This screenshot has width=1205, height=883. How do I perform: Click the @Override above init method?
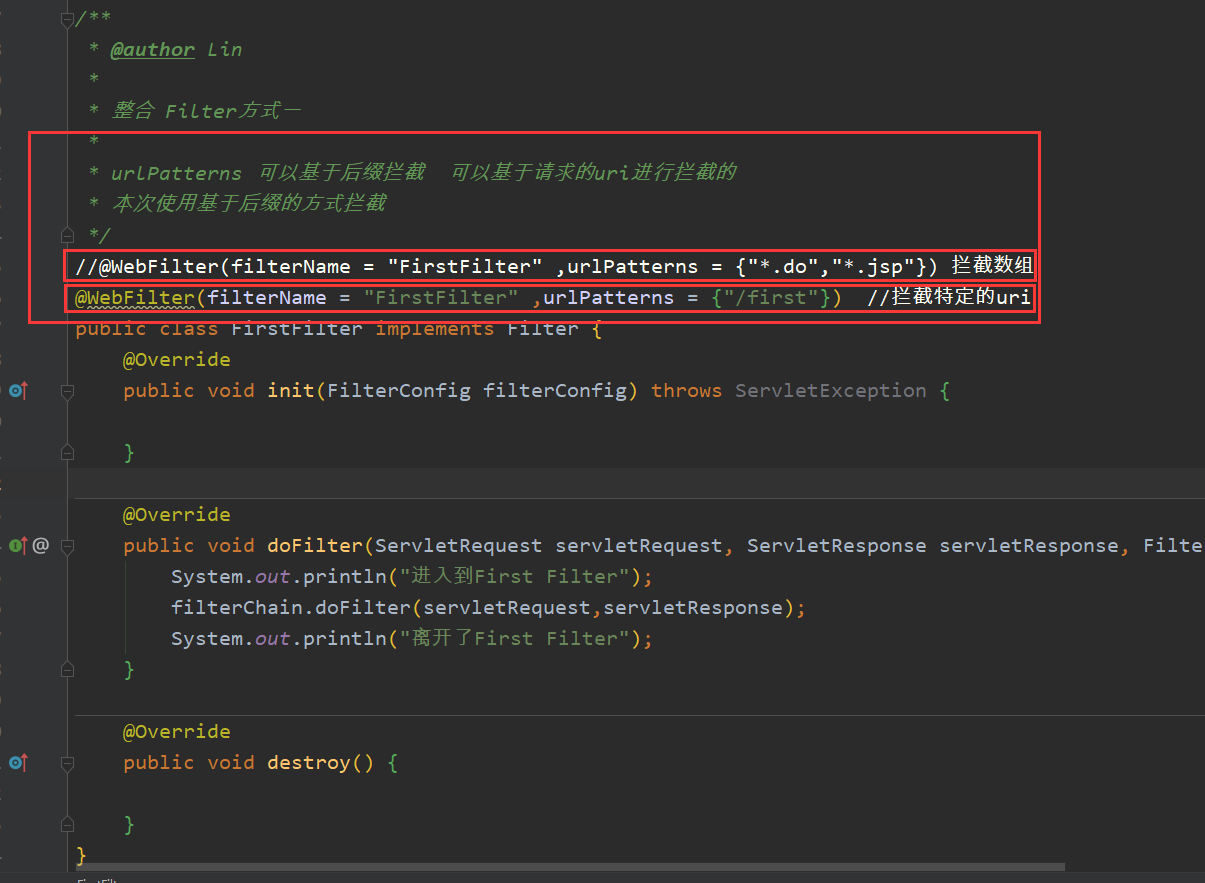tap(177, 360)
